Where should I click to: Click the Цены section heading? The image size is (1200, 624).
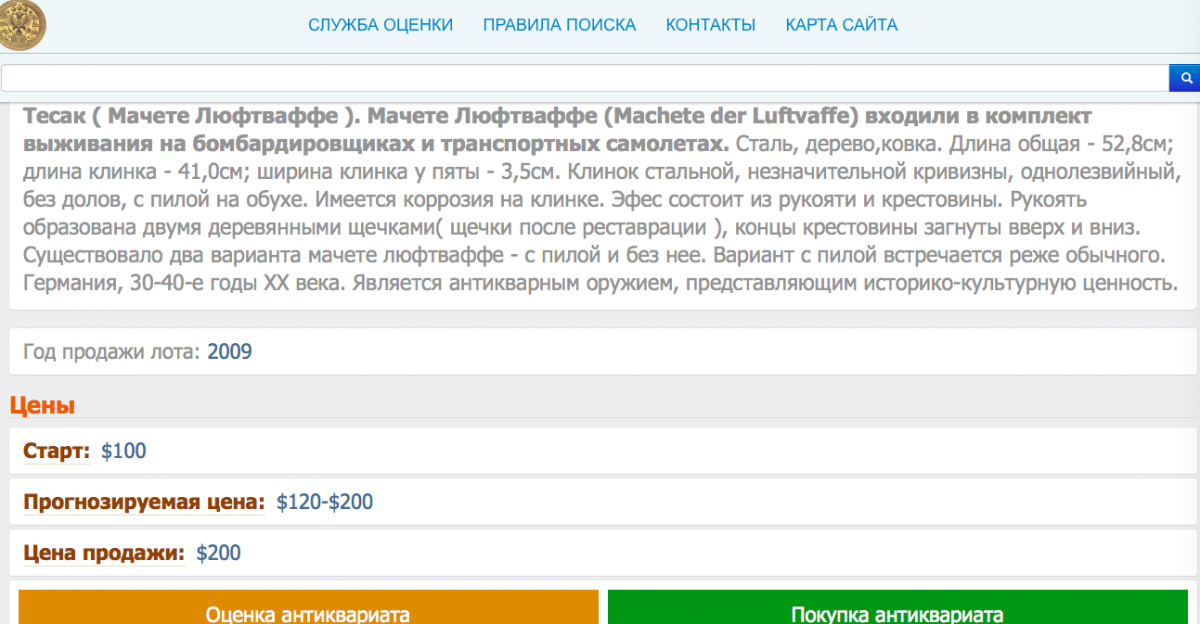tap(42, 406)
